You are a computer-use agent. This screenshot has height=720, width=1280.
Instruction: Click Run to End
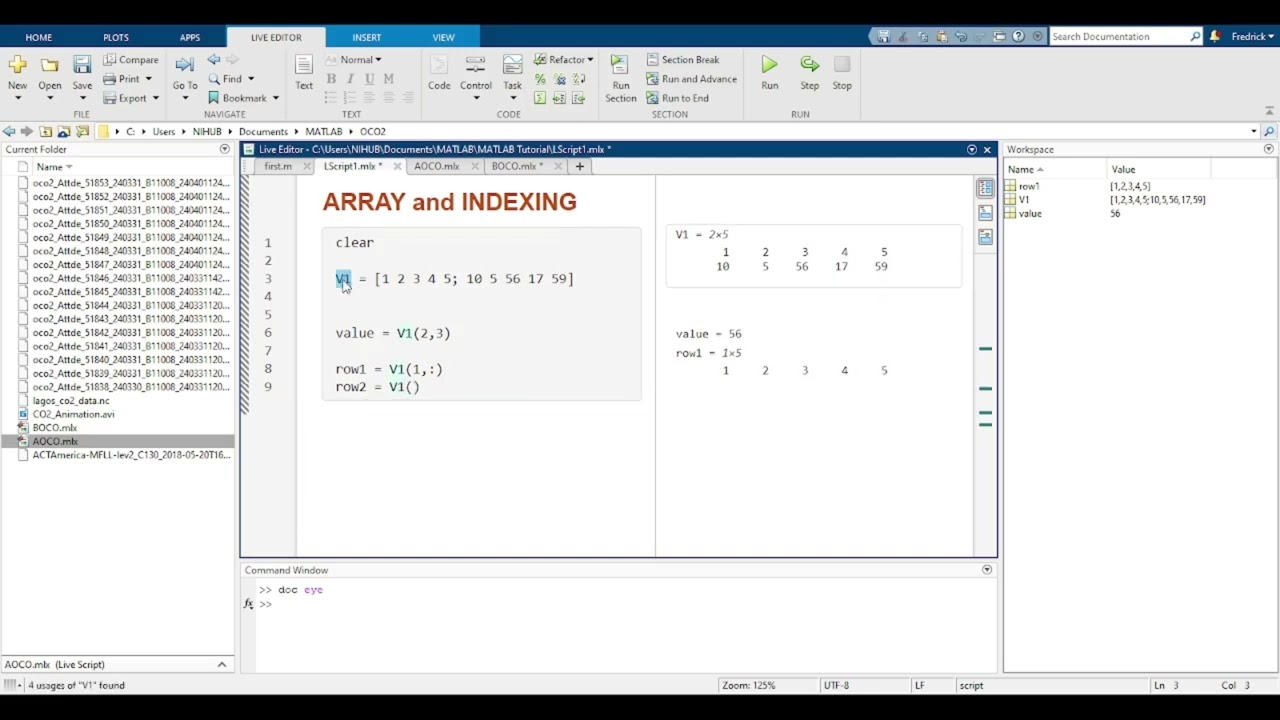677,98
